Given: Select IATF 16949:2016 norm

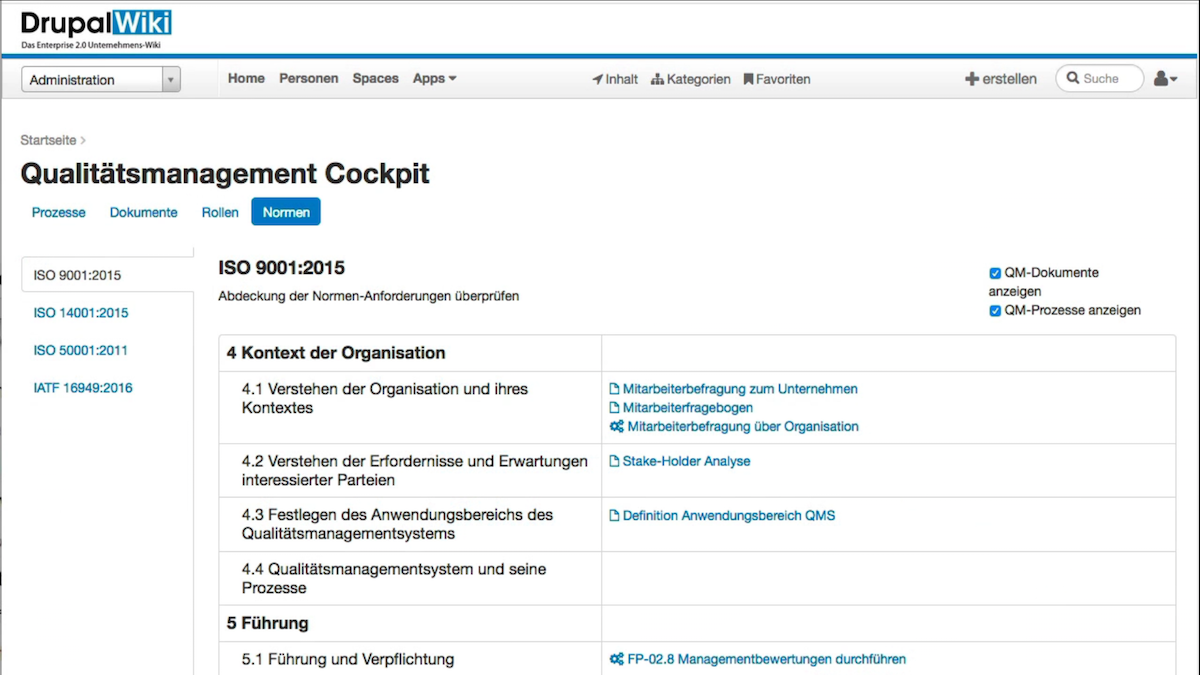Looking at the screenshot, I should 83,388.
